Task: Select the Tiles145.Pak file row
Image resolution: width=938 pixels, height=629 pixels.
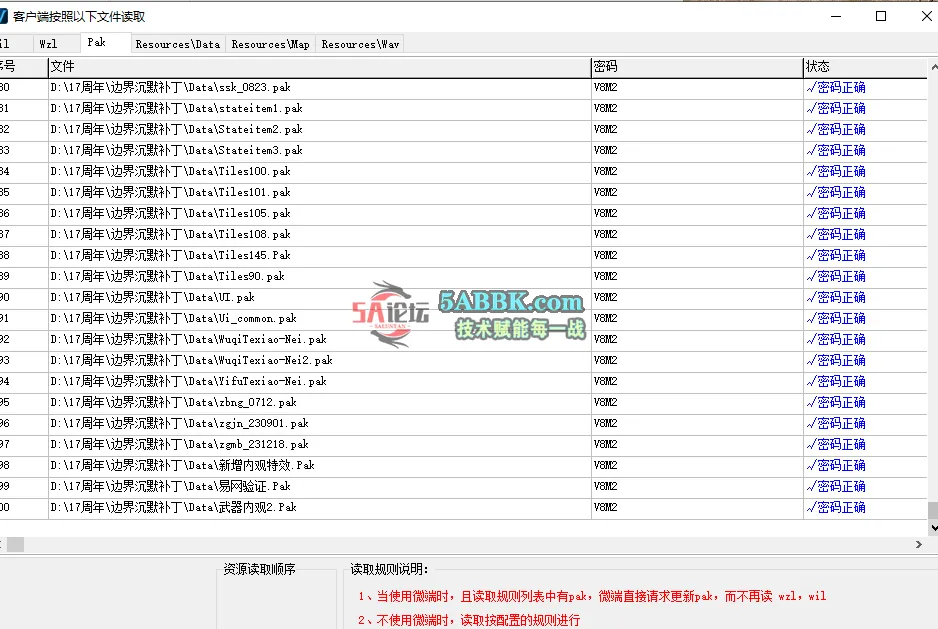Action: coord(464,255)
